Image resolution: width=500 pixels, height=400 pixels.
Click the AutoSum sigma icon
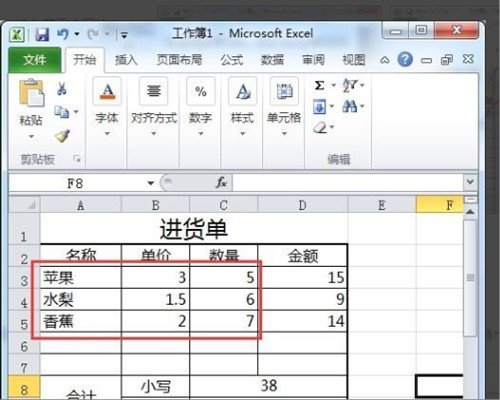[x=319, y=86]
